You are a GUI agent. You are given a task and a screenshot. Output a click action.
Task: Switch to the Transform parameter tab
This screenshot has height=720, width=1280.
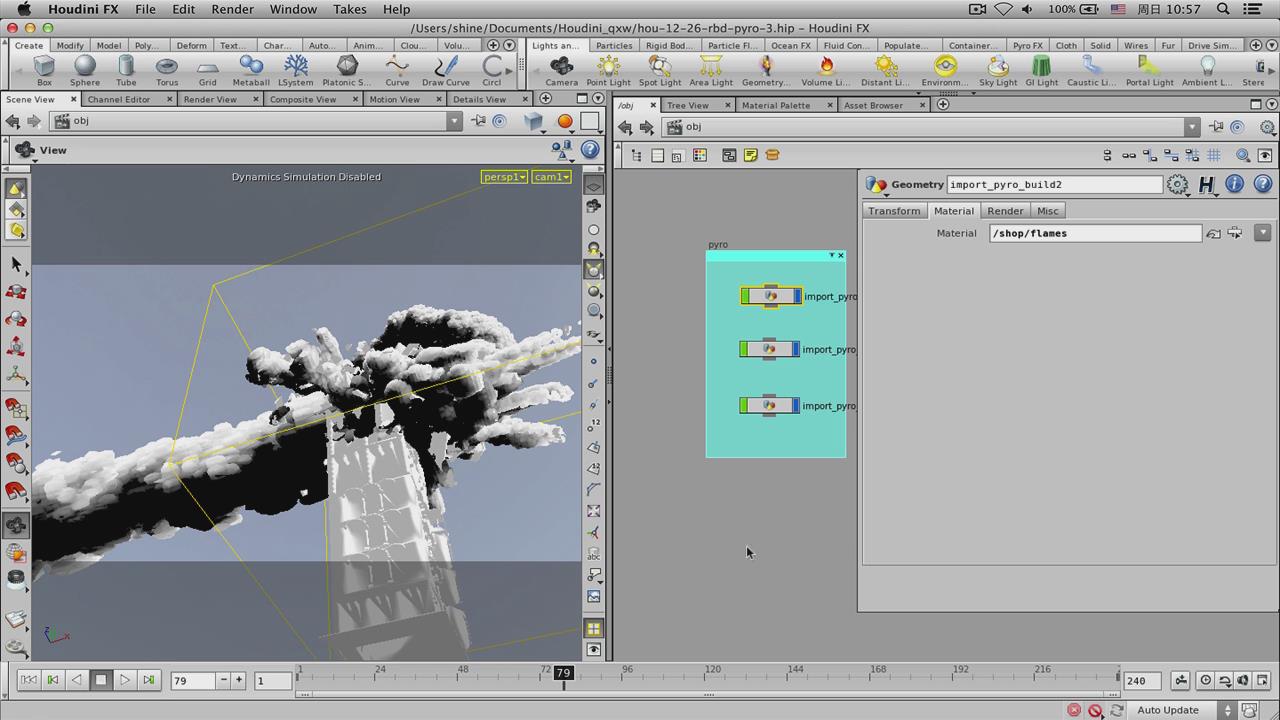(x=894, y=211)
